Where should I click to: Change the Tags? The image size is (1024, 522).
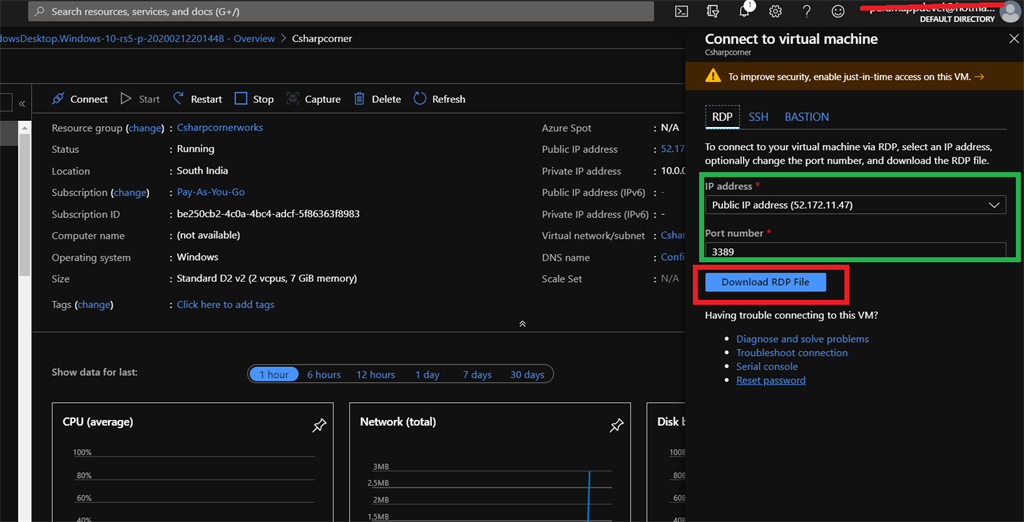pyautogui.click(x=94, y=305)
